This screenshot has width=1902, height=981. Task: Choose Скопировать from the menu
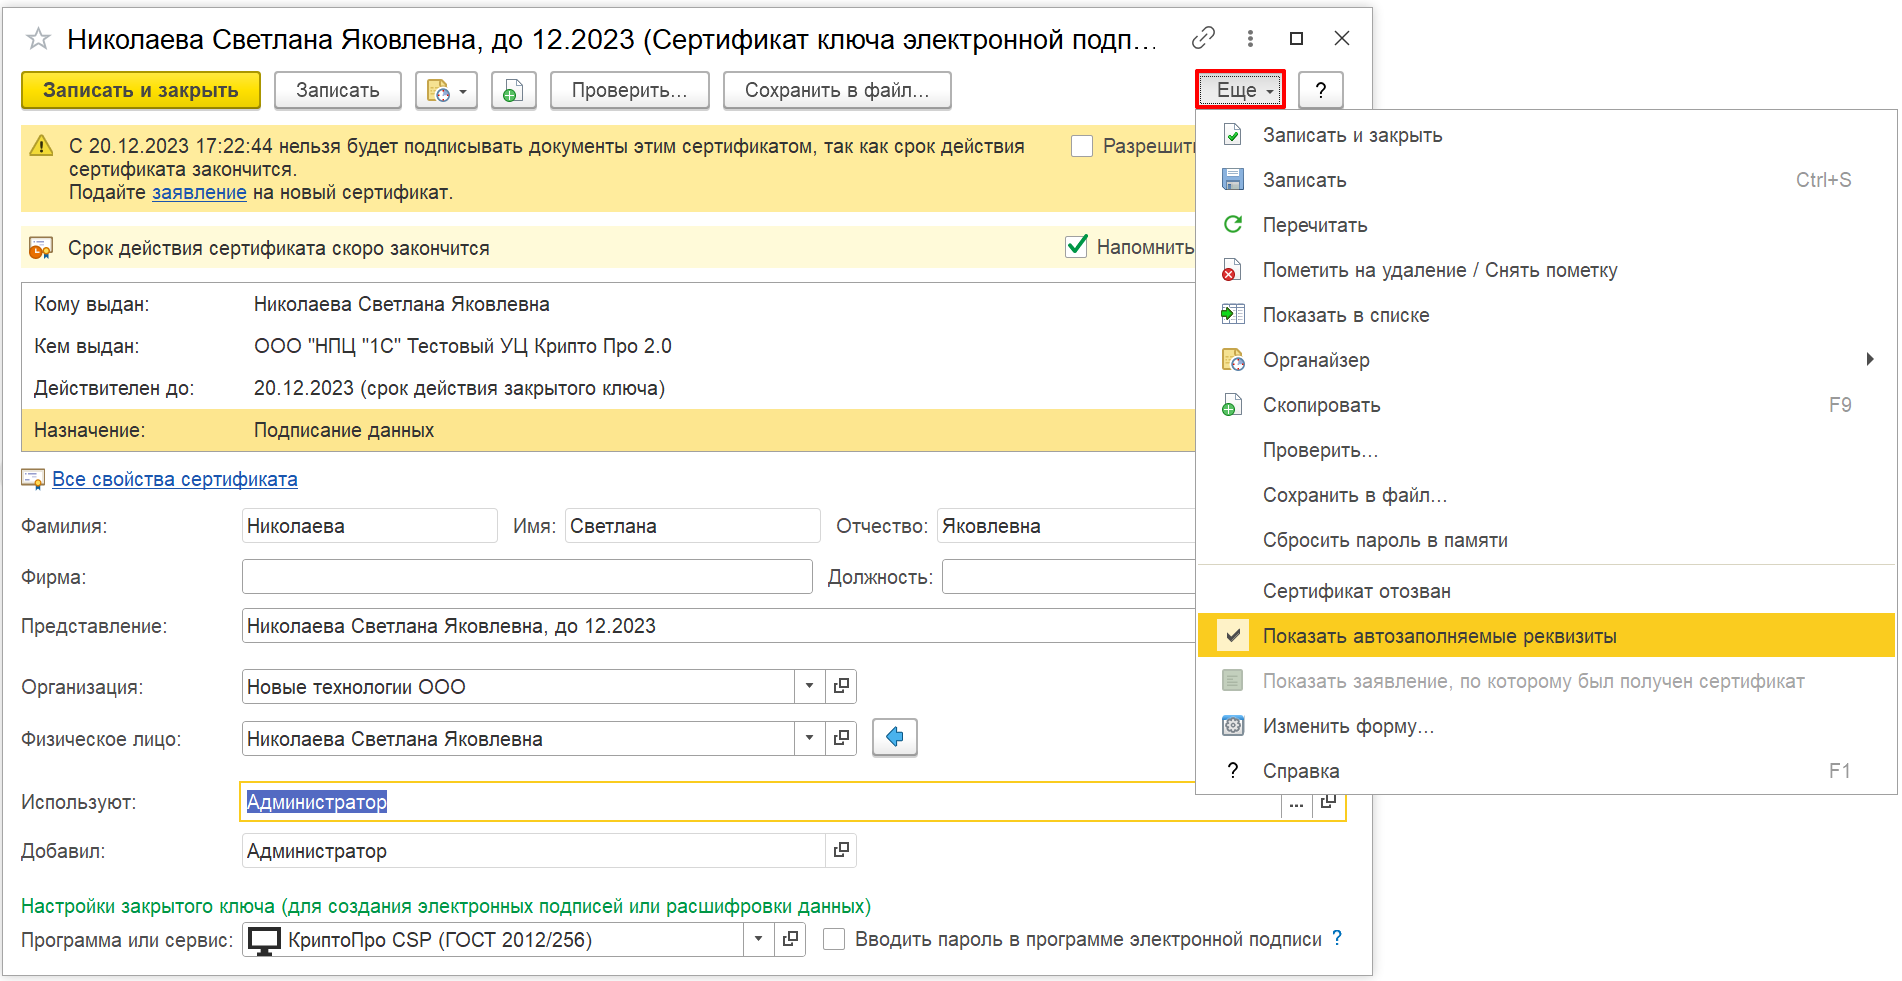tap(1546, 405)
